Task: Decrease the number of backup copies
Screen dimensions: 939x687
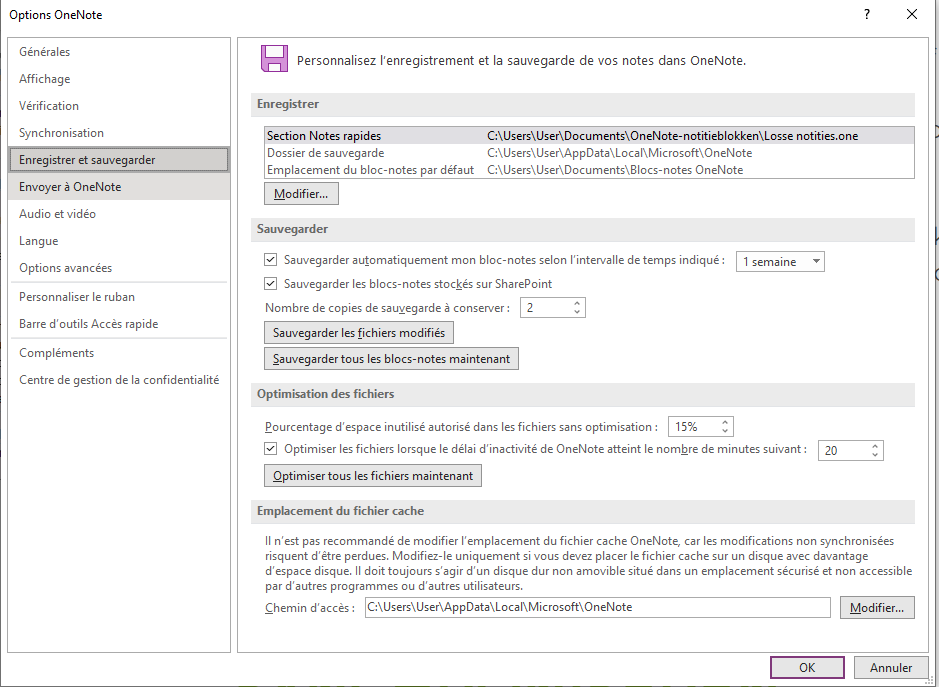Action: coord(577,312)
